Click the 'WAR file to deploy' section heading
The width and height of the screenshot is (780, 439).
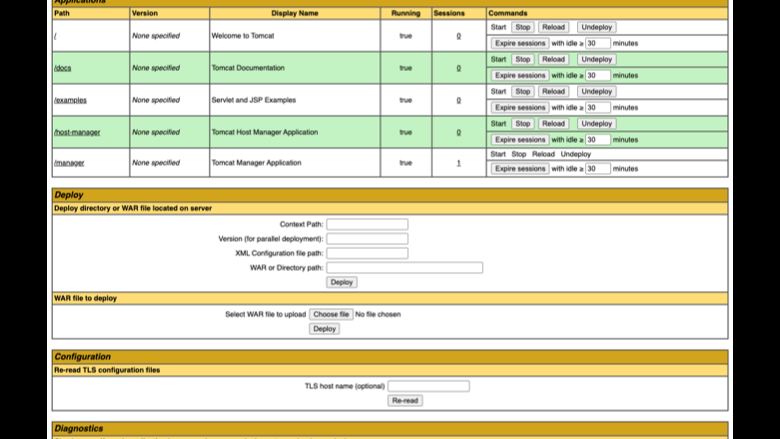(x=86, y=298)
